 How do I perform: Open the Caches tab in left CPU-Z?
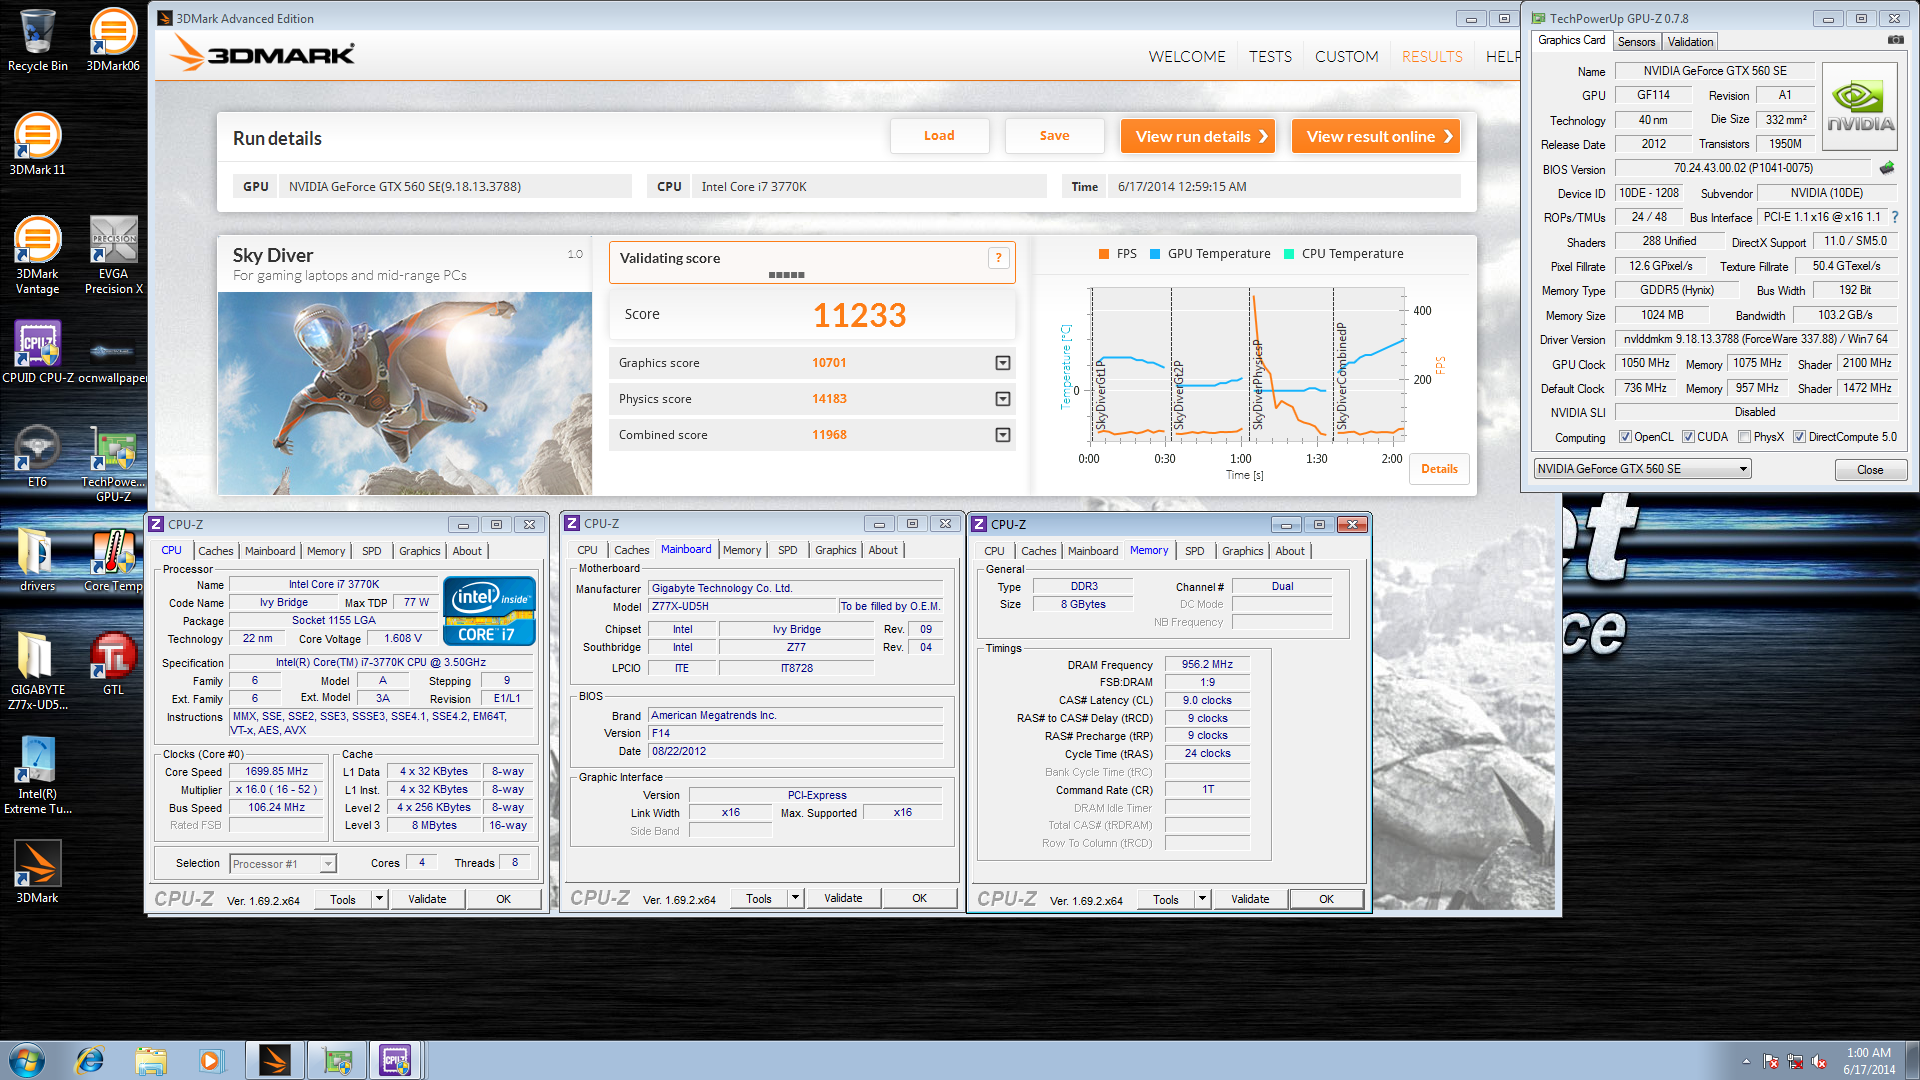(215, 551)
